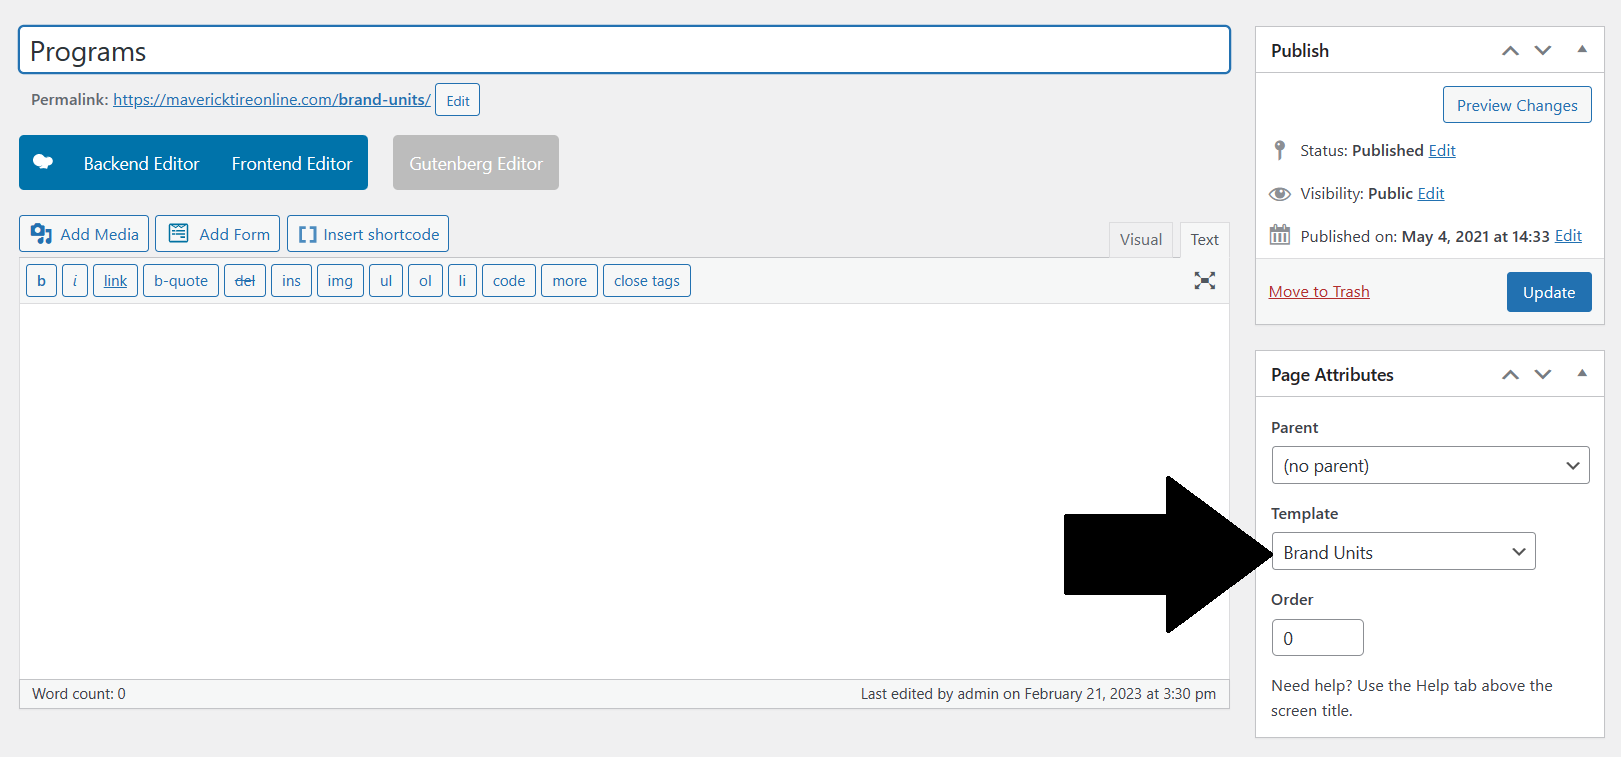Click the Order number input field

[1317, 638]
